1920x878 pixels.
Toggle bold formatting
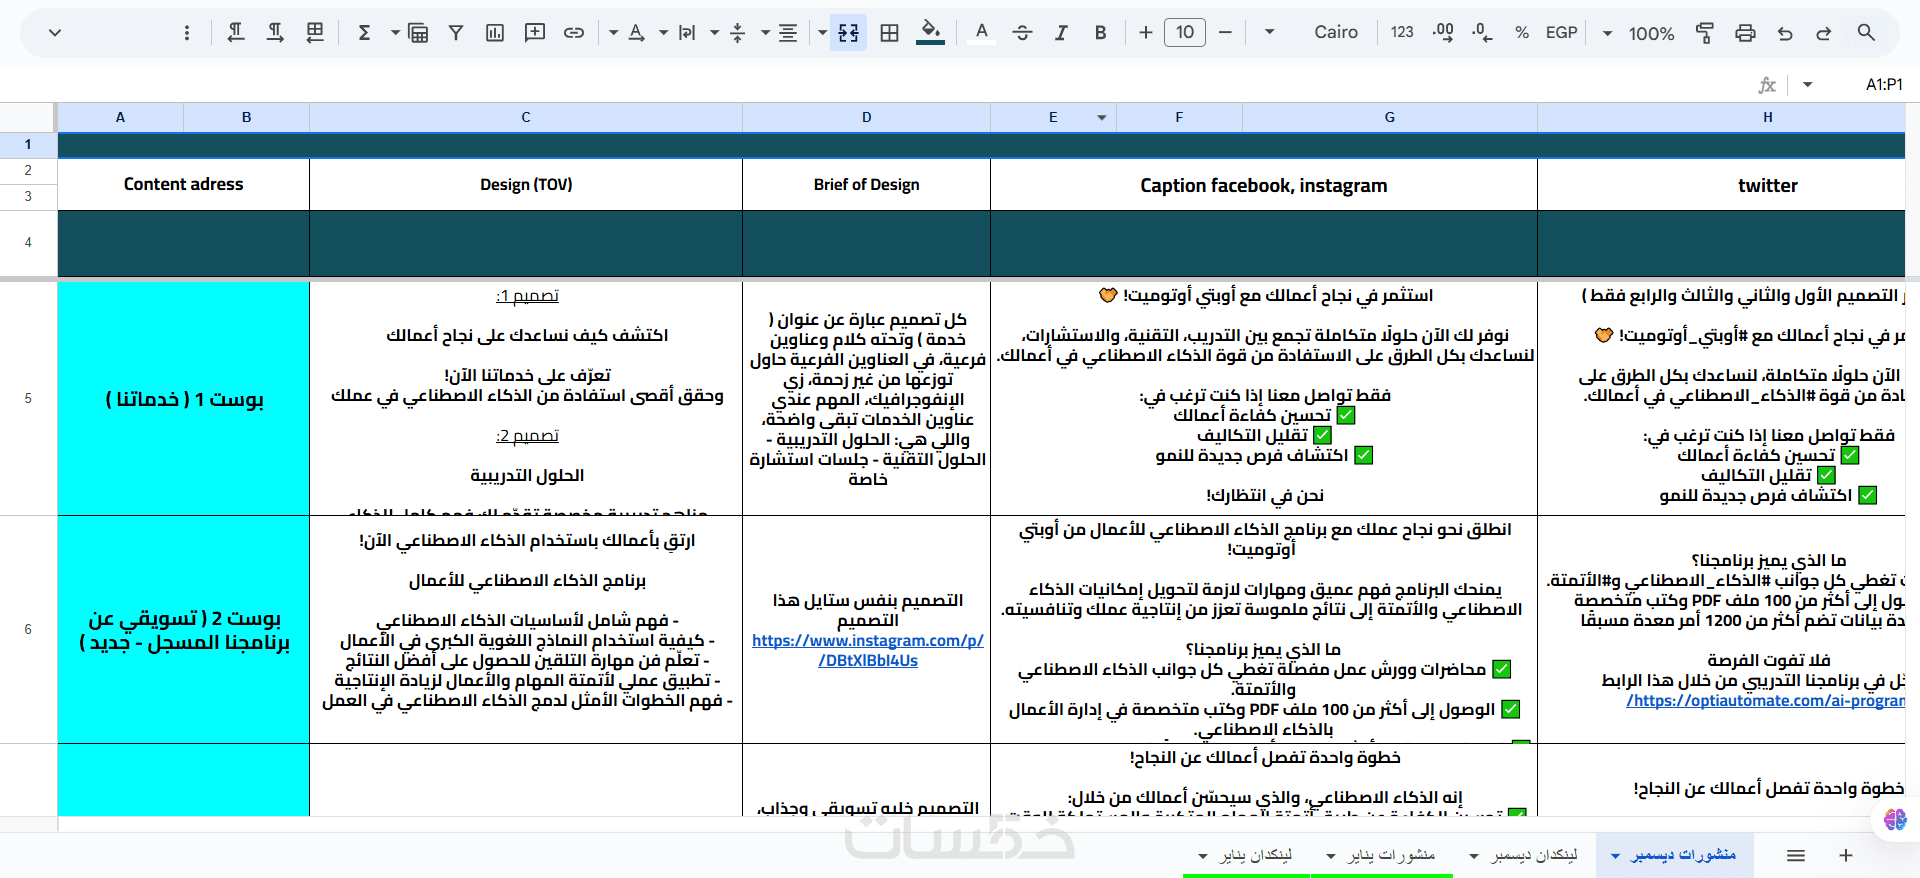[x=1100, y=33]
